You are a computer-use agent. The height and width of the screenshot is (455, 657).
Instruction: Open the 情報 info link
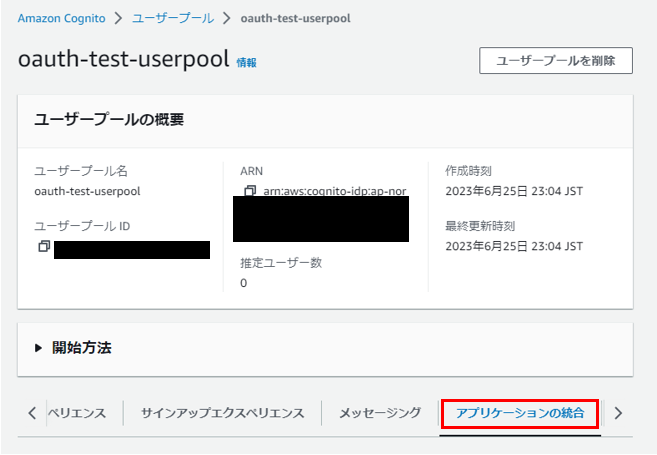[x=246, y=63]
